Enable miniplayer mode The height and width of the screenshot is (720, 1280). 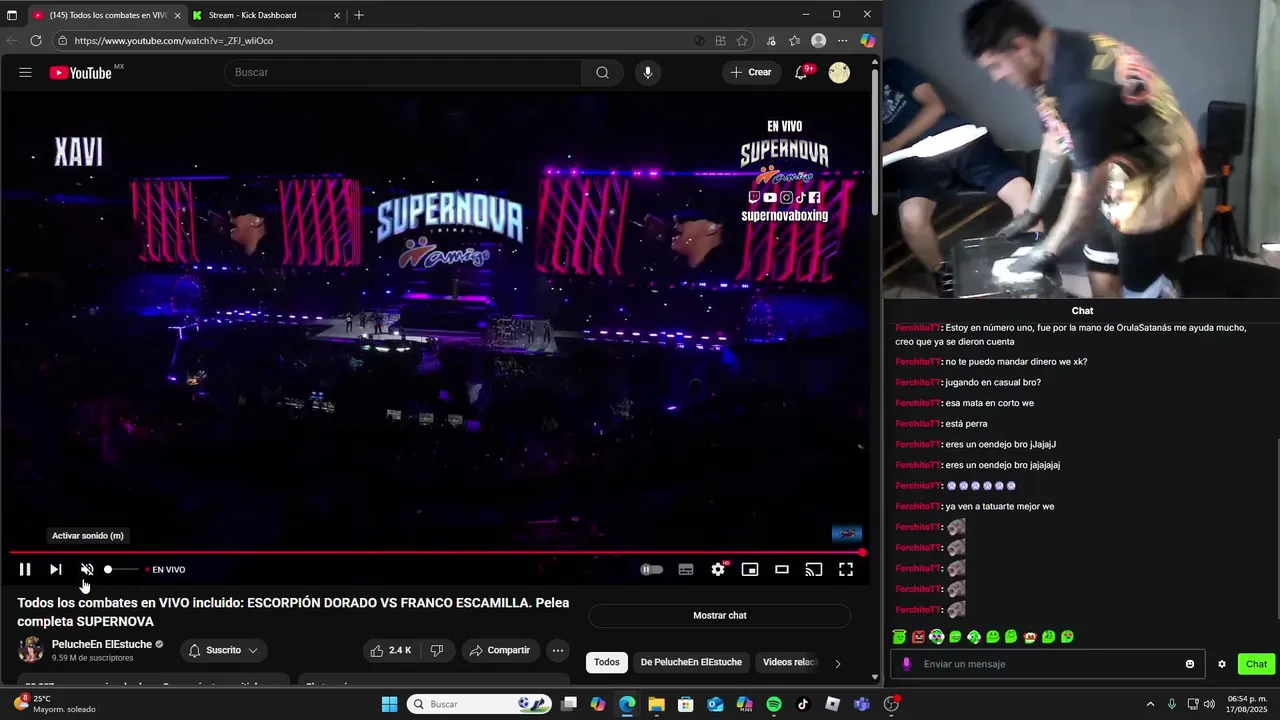(750, 569)
